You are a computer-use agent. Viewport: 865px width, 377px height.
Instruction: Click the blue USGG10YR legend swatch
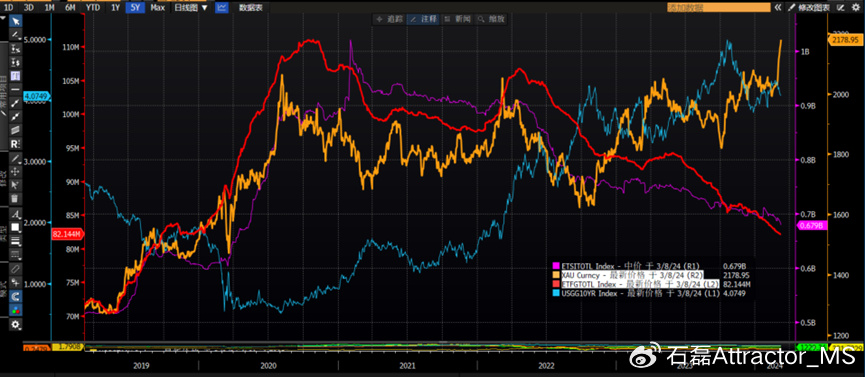[x=556, y=293]
